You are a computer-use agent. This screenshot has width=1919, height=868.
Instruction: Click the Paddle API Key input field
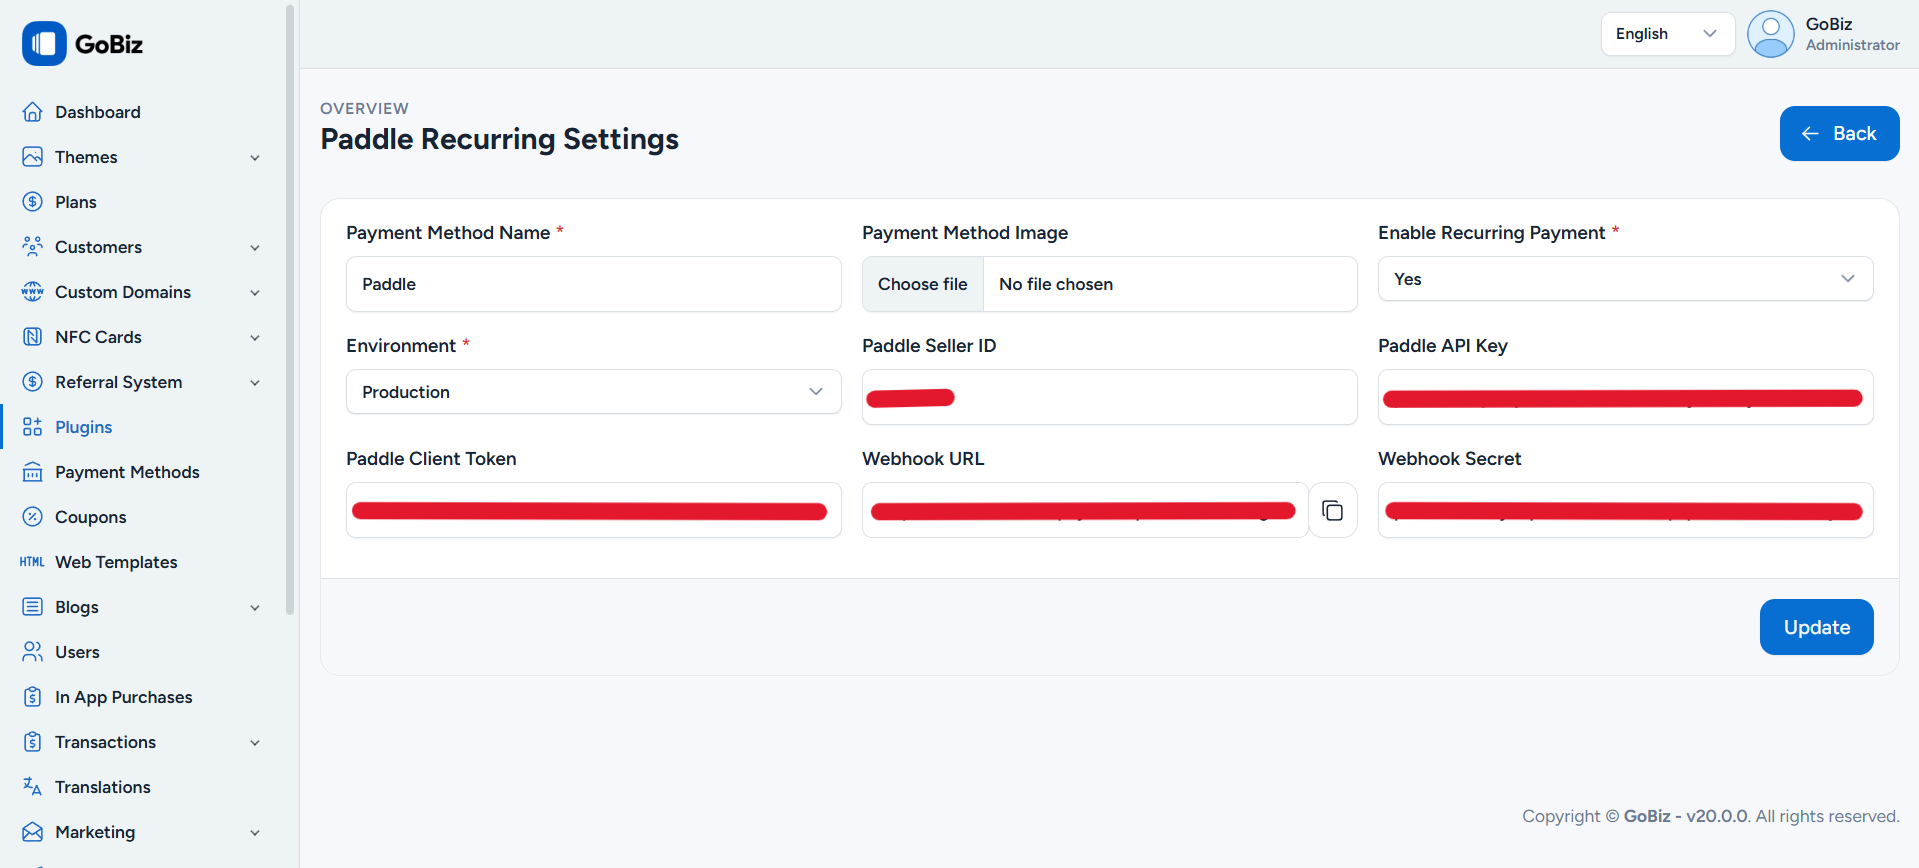coord(1625,397)
